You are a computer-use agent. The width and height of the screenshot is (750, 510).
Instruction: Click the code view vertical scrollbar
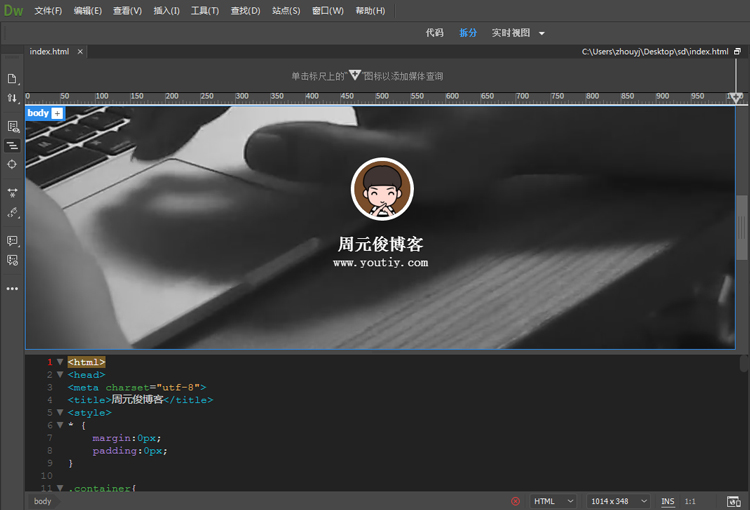tap(744, 364)
